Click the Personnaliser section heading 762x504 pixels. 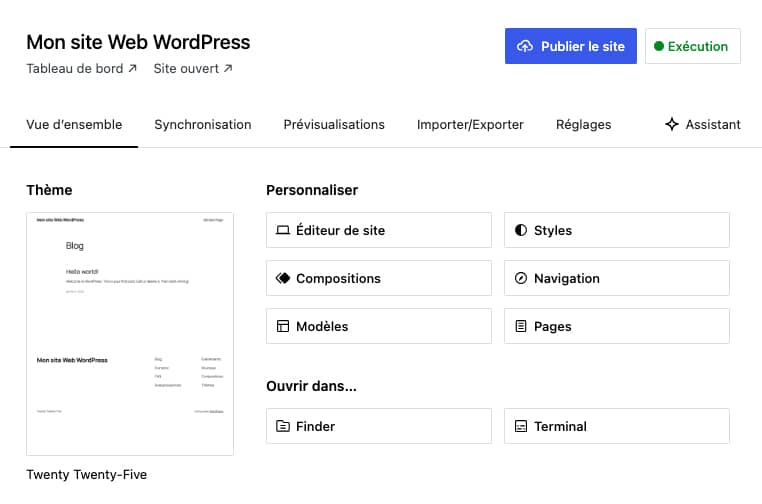click(312, 190)
